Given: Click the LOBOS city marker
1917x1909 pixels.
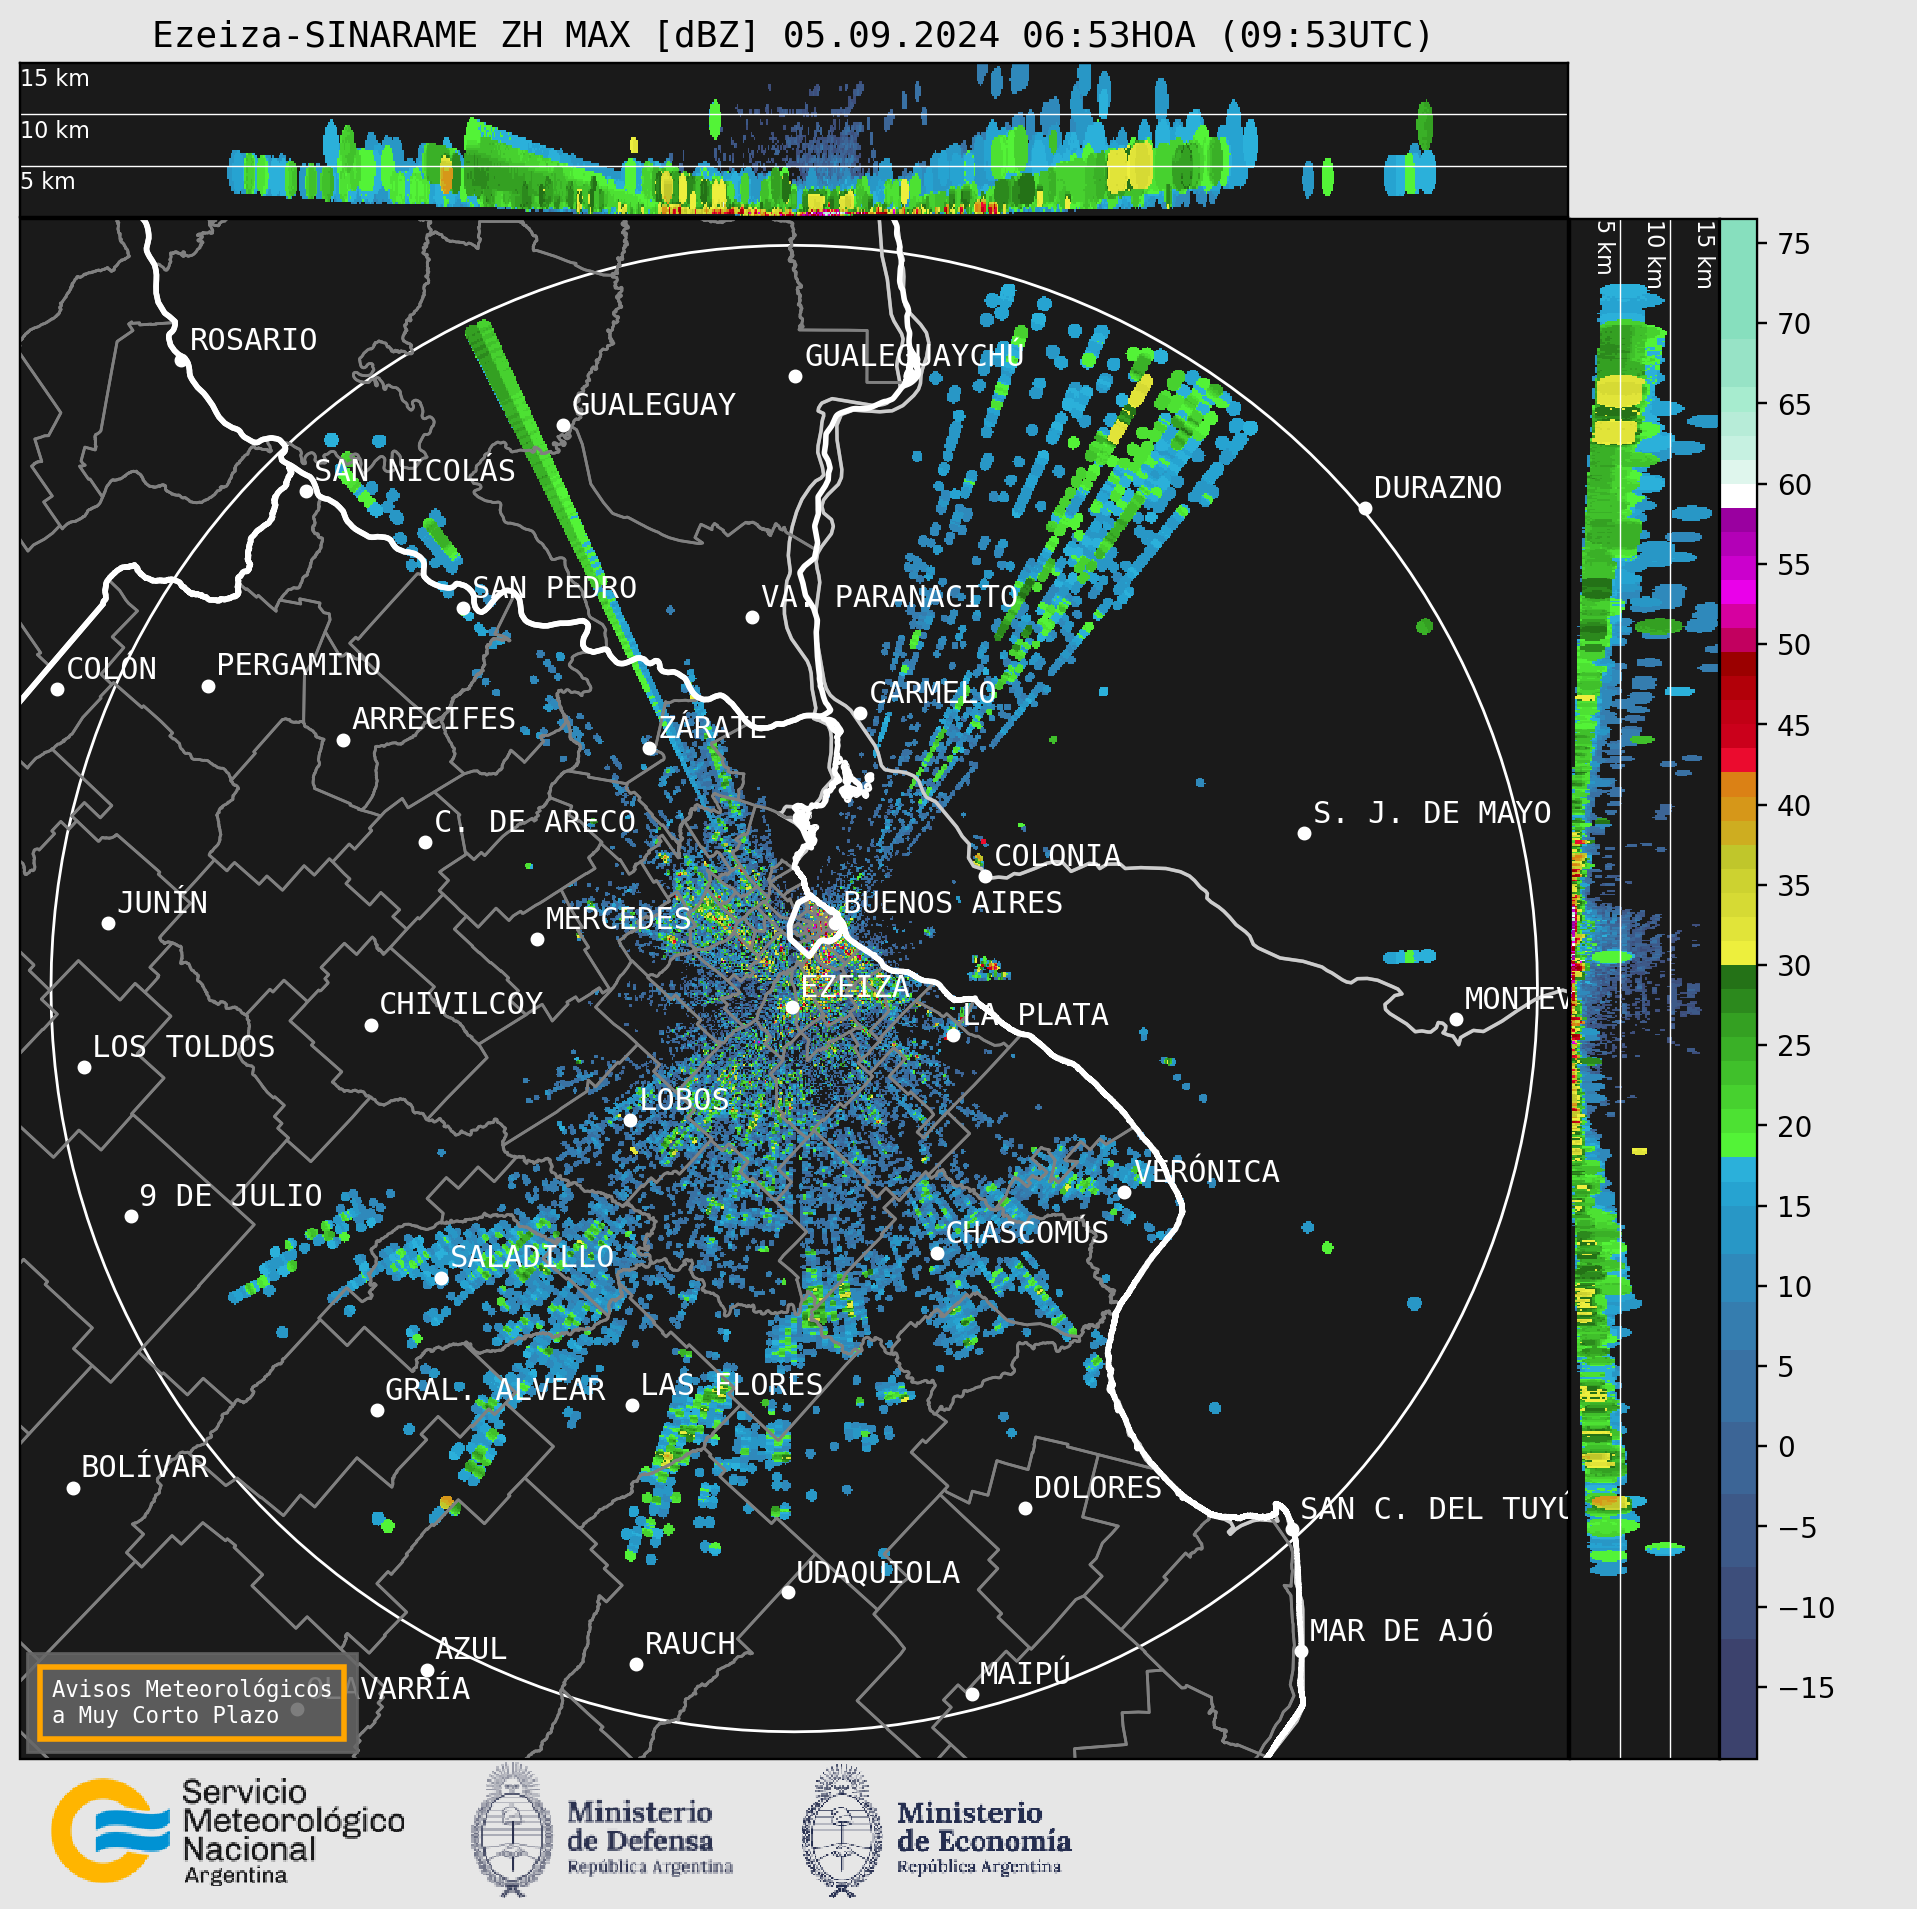Looking at the screenshot, I should [x=630, y=1120].
